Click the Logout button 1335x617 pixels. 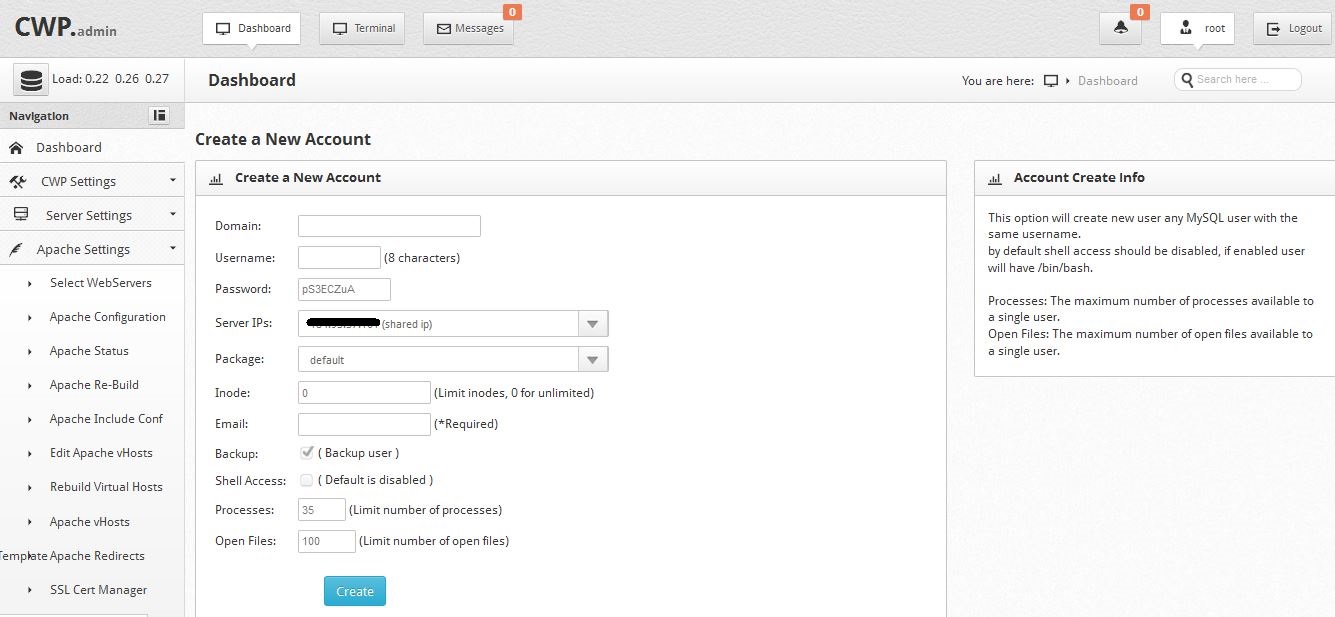1293,29
